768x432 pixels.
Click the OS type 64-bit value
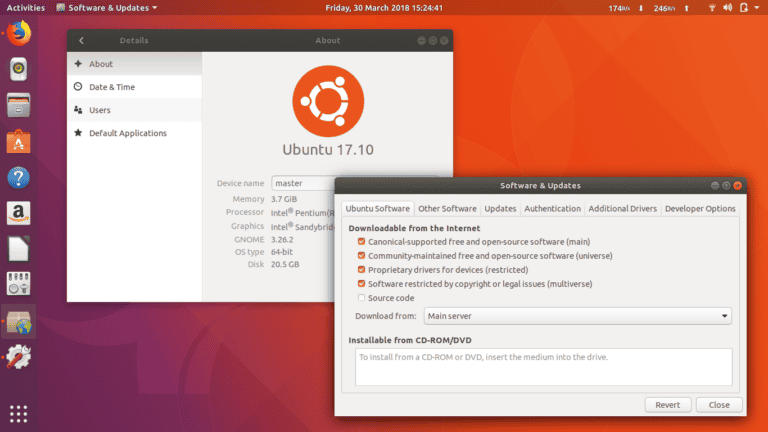[x=282, y=252]
